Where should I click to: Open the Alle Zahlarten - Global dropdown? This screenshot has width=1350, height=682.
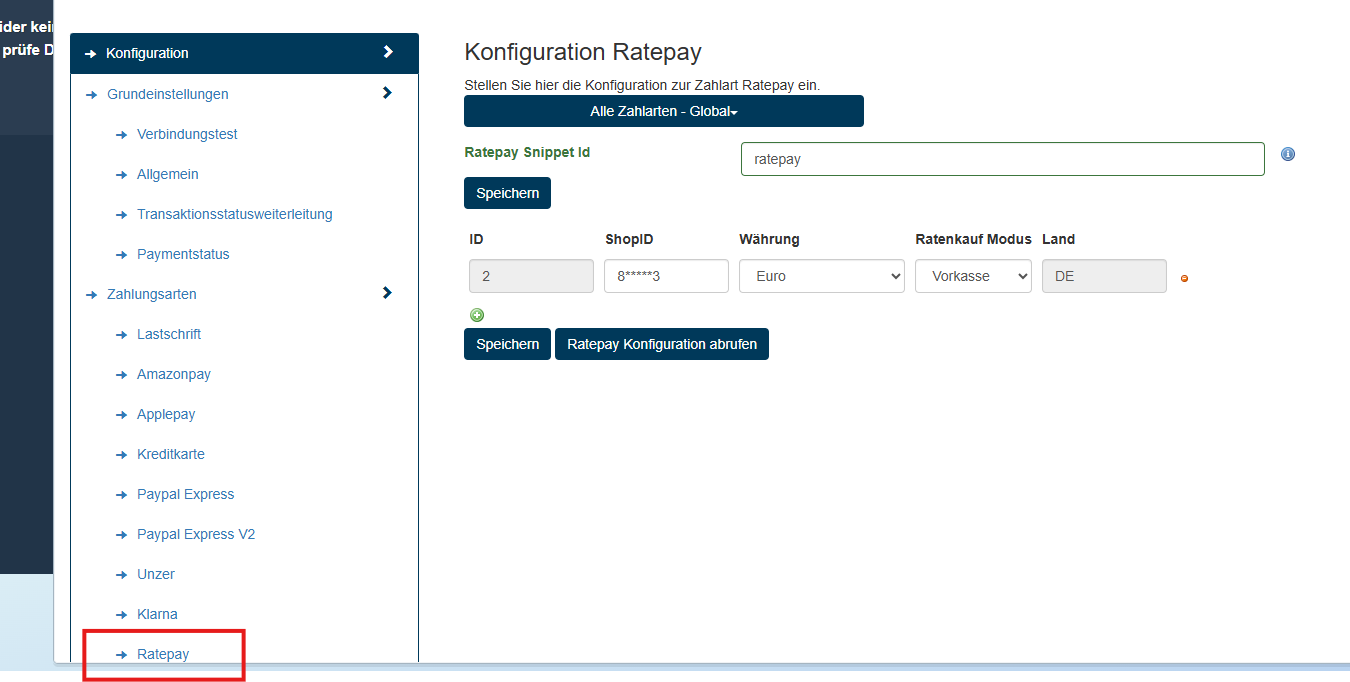point(664,111)
